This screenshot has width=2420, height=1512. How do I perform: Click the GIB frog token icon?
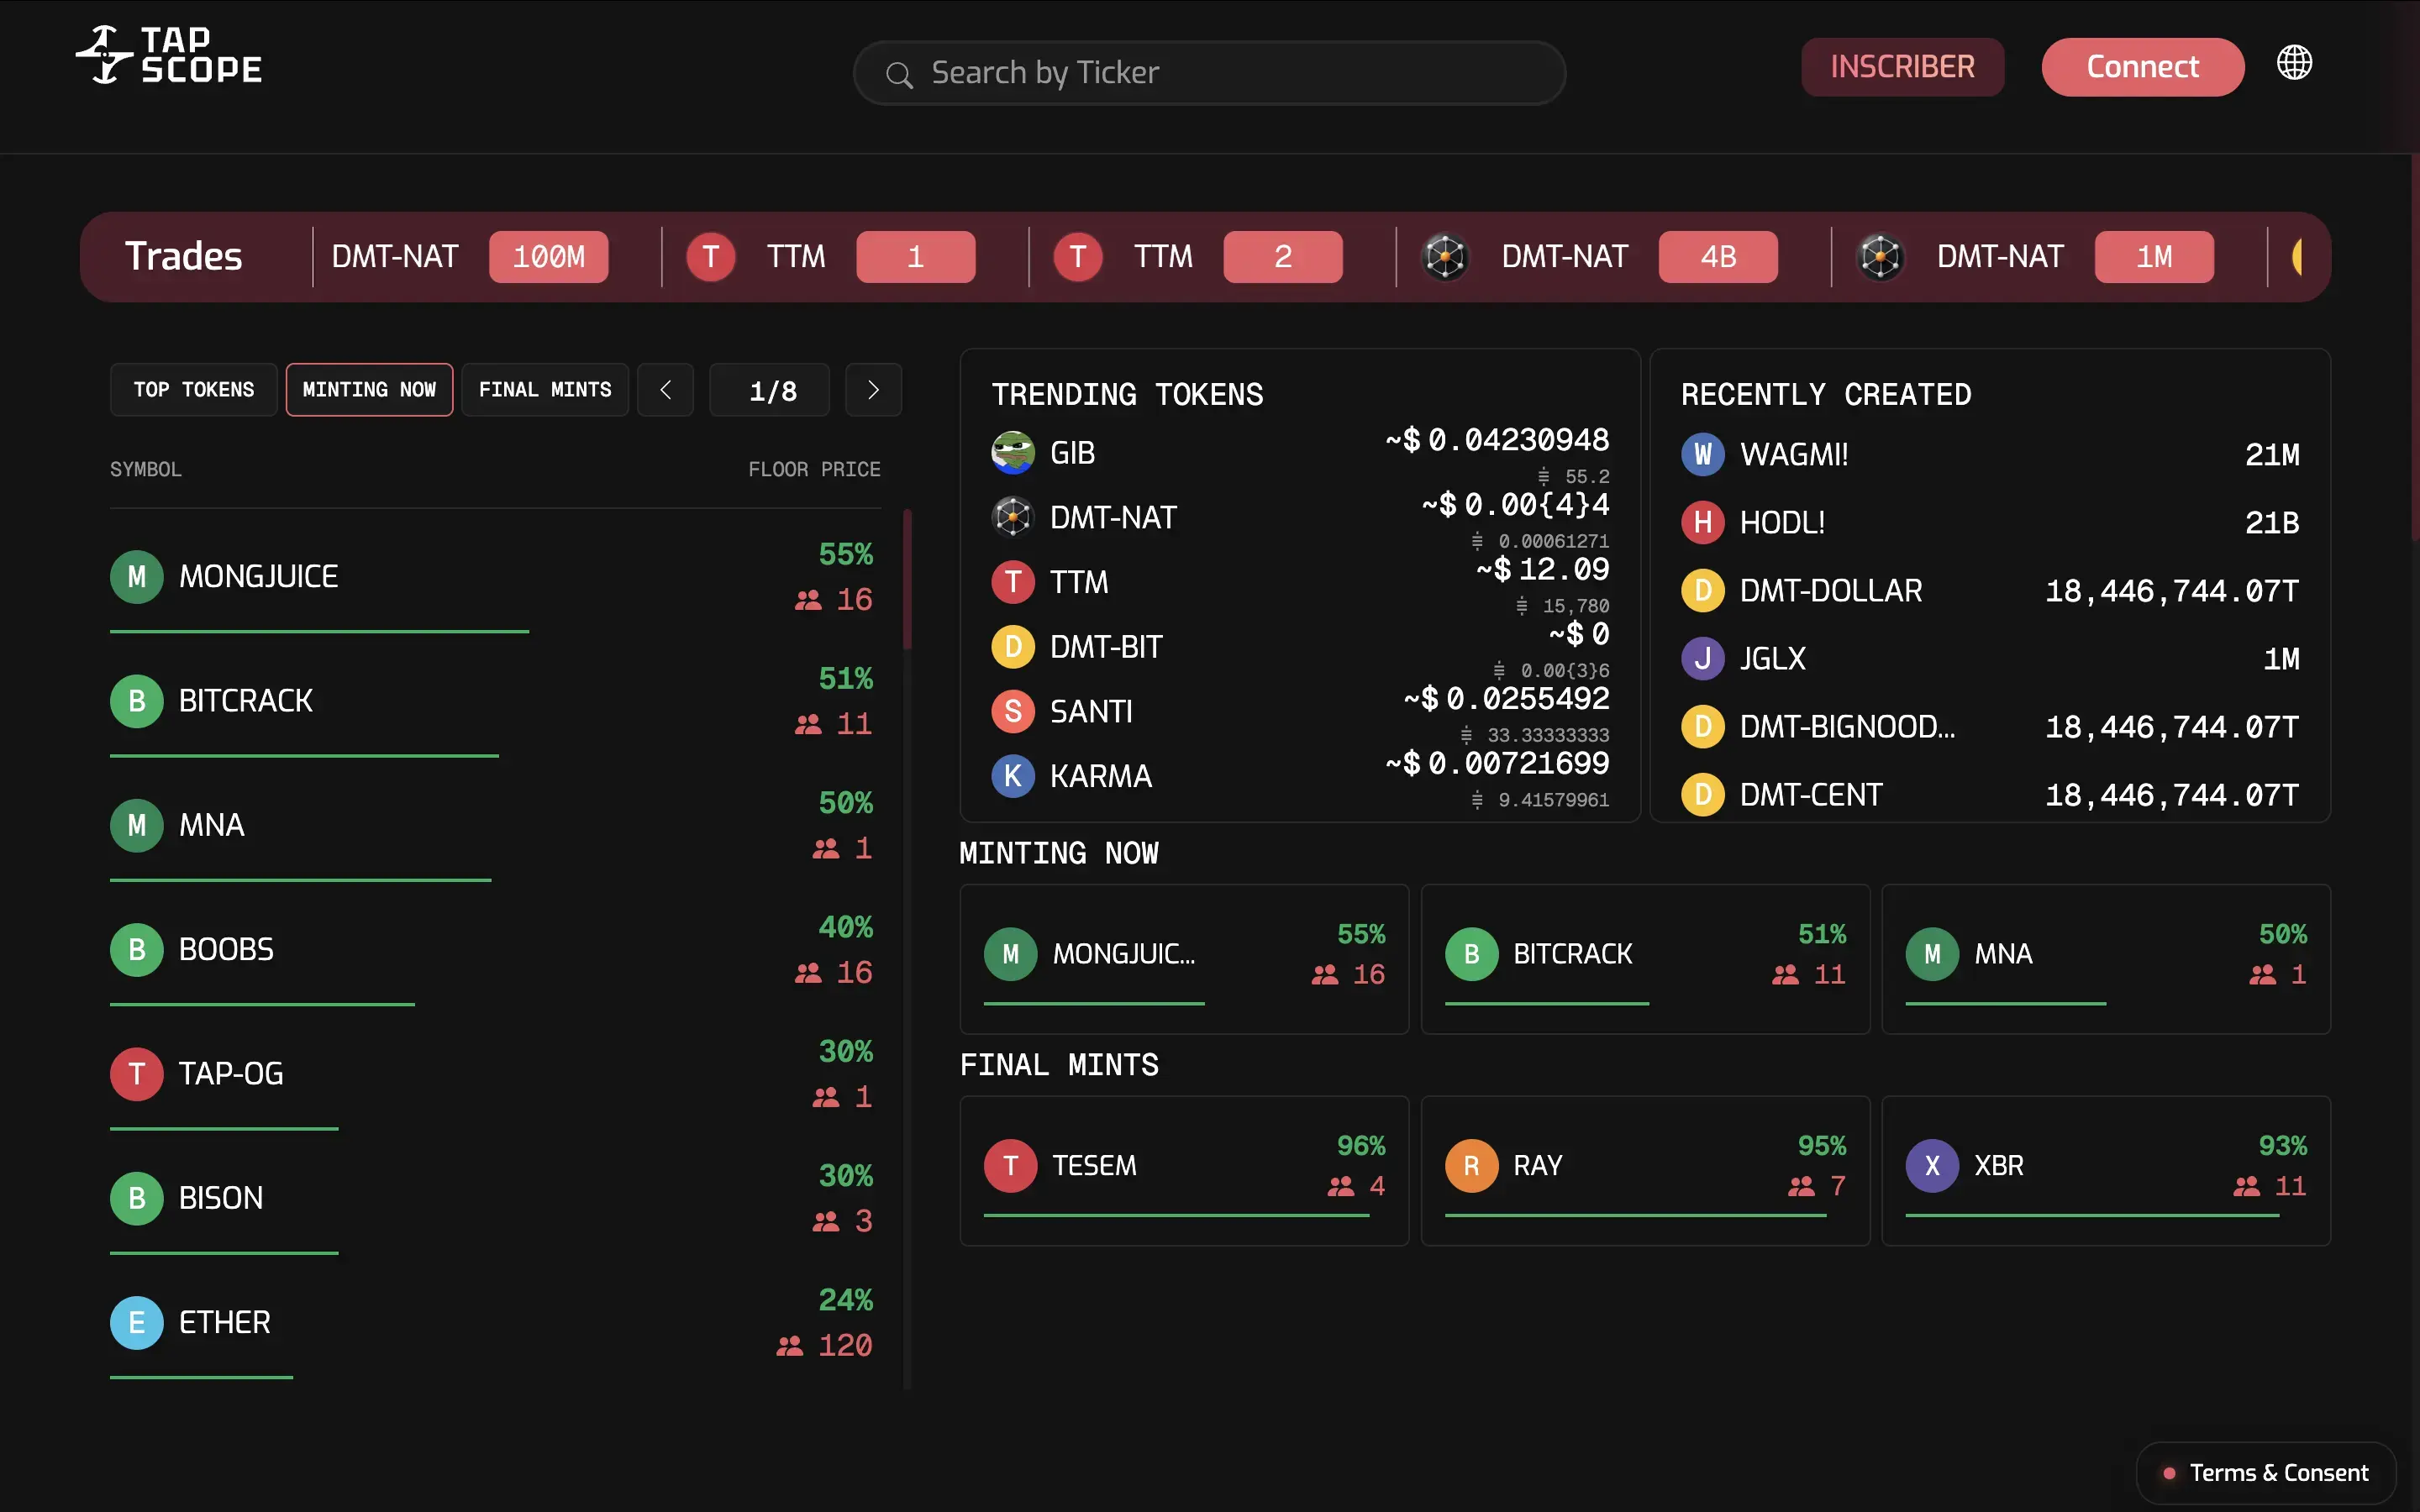click(x=1012, y=453)
